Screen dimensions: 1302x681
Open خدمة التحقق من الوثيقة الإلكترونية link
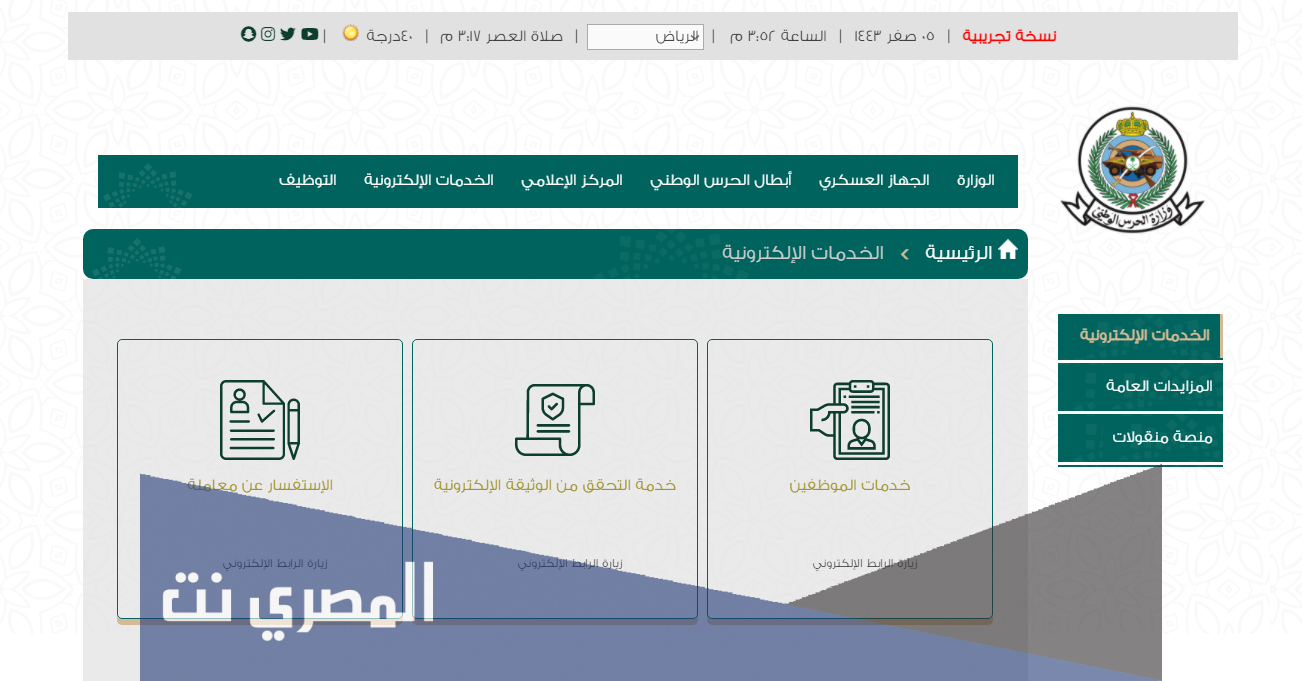pos(555,485)
